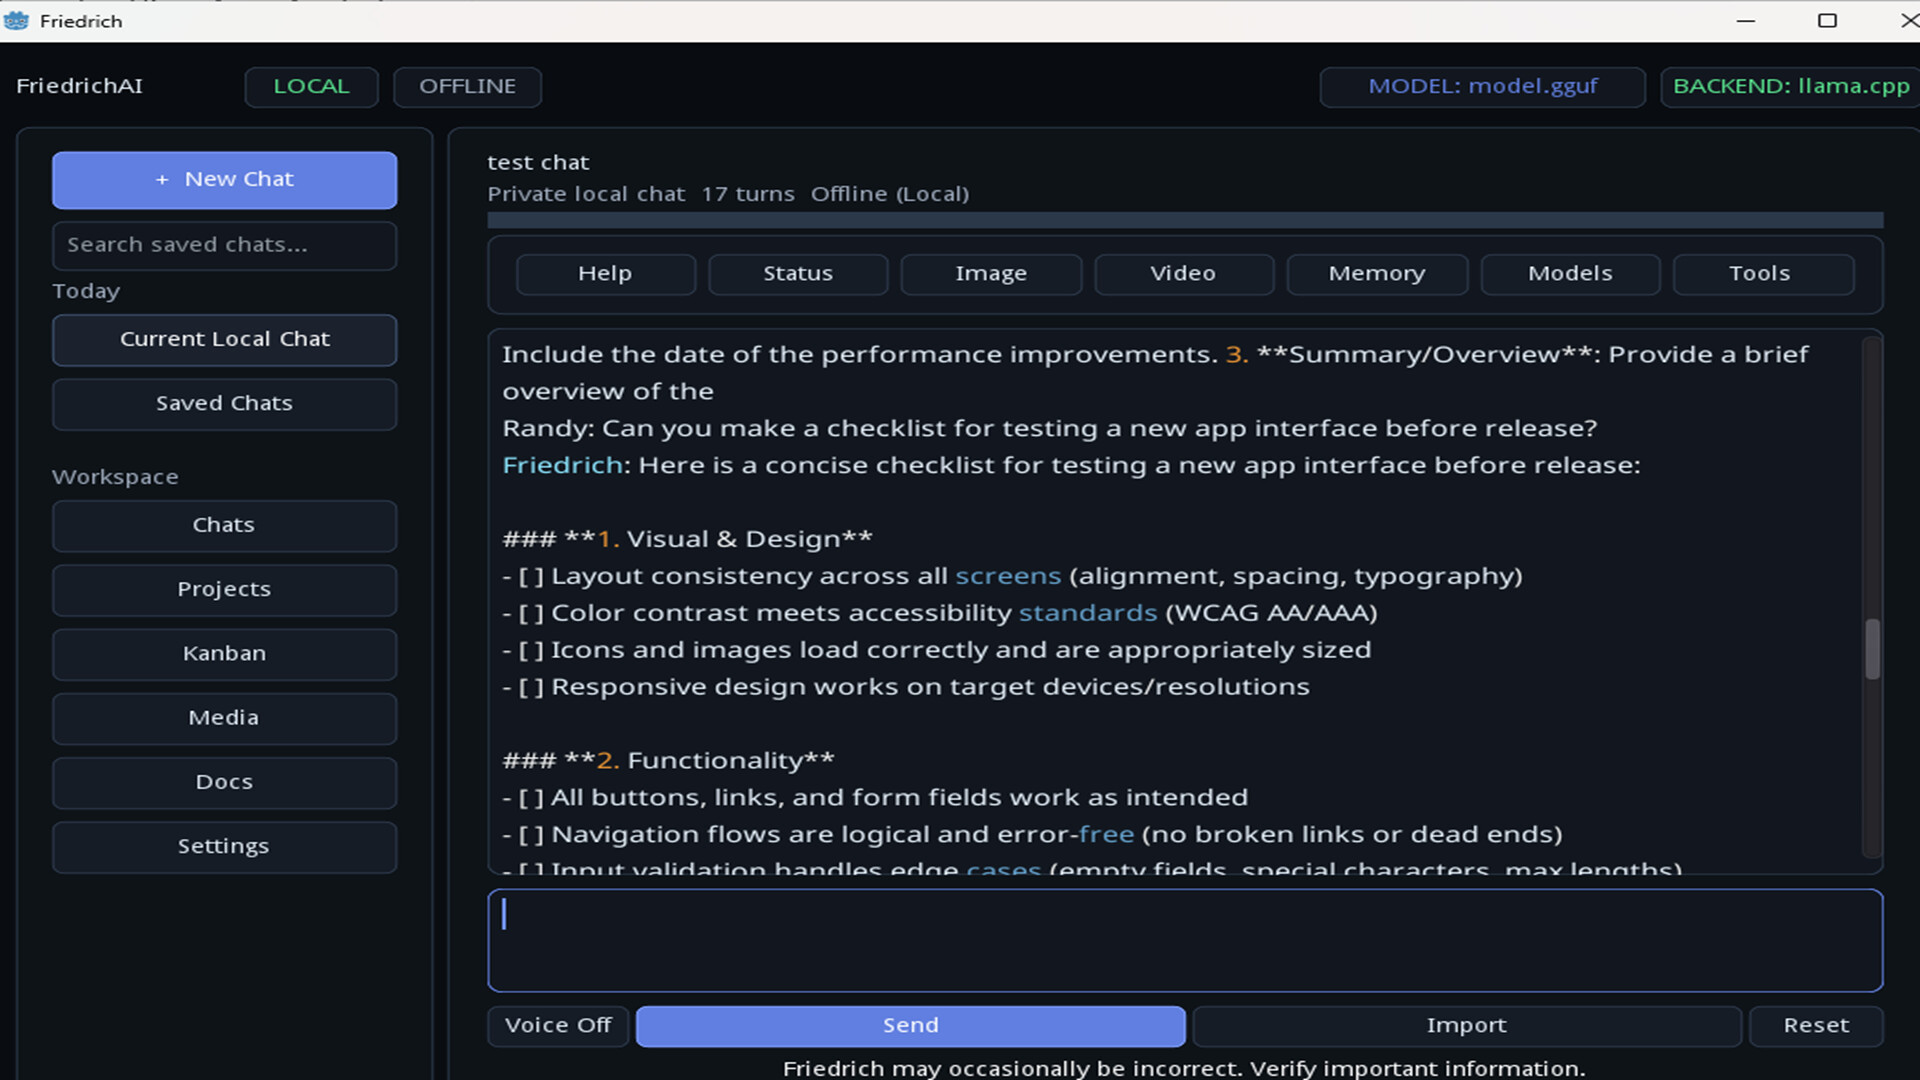
Task: Select the BACKEND: llama.cpp indicator
Action: (1791, 87)
